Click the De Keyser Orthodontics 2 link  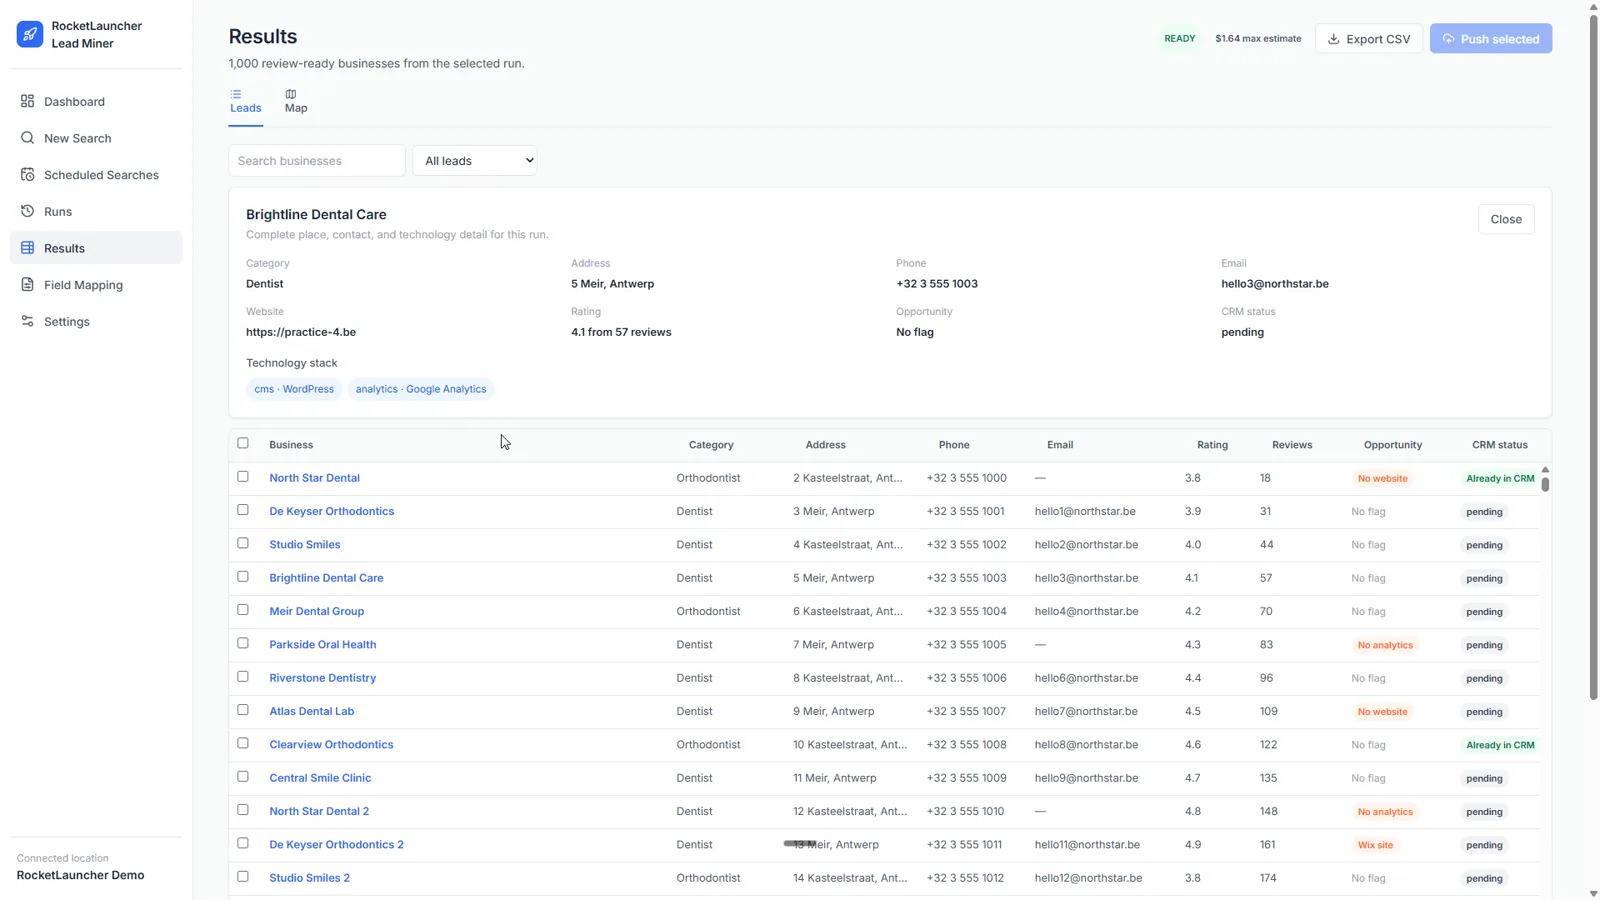(x=336, y=845)
